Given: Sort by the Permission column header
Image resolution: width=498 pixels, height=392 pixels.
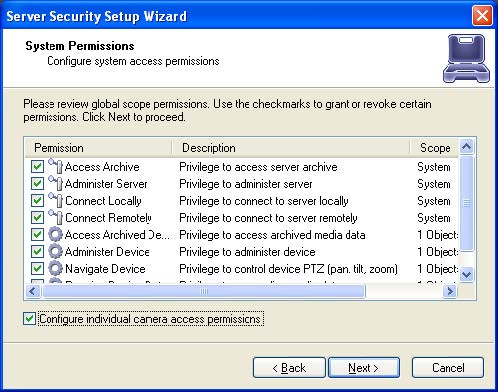Looking at the screenshot, I should click(x=99, y=148).
